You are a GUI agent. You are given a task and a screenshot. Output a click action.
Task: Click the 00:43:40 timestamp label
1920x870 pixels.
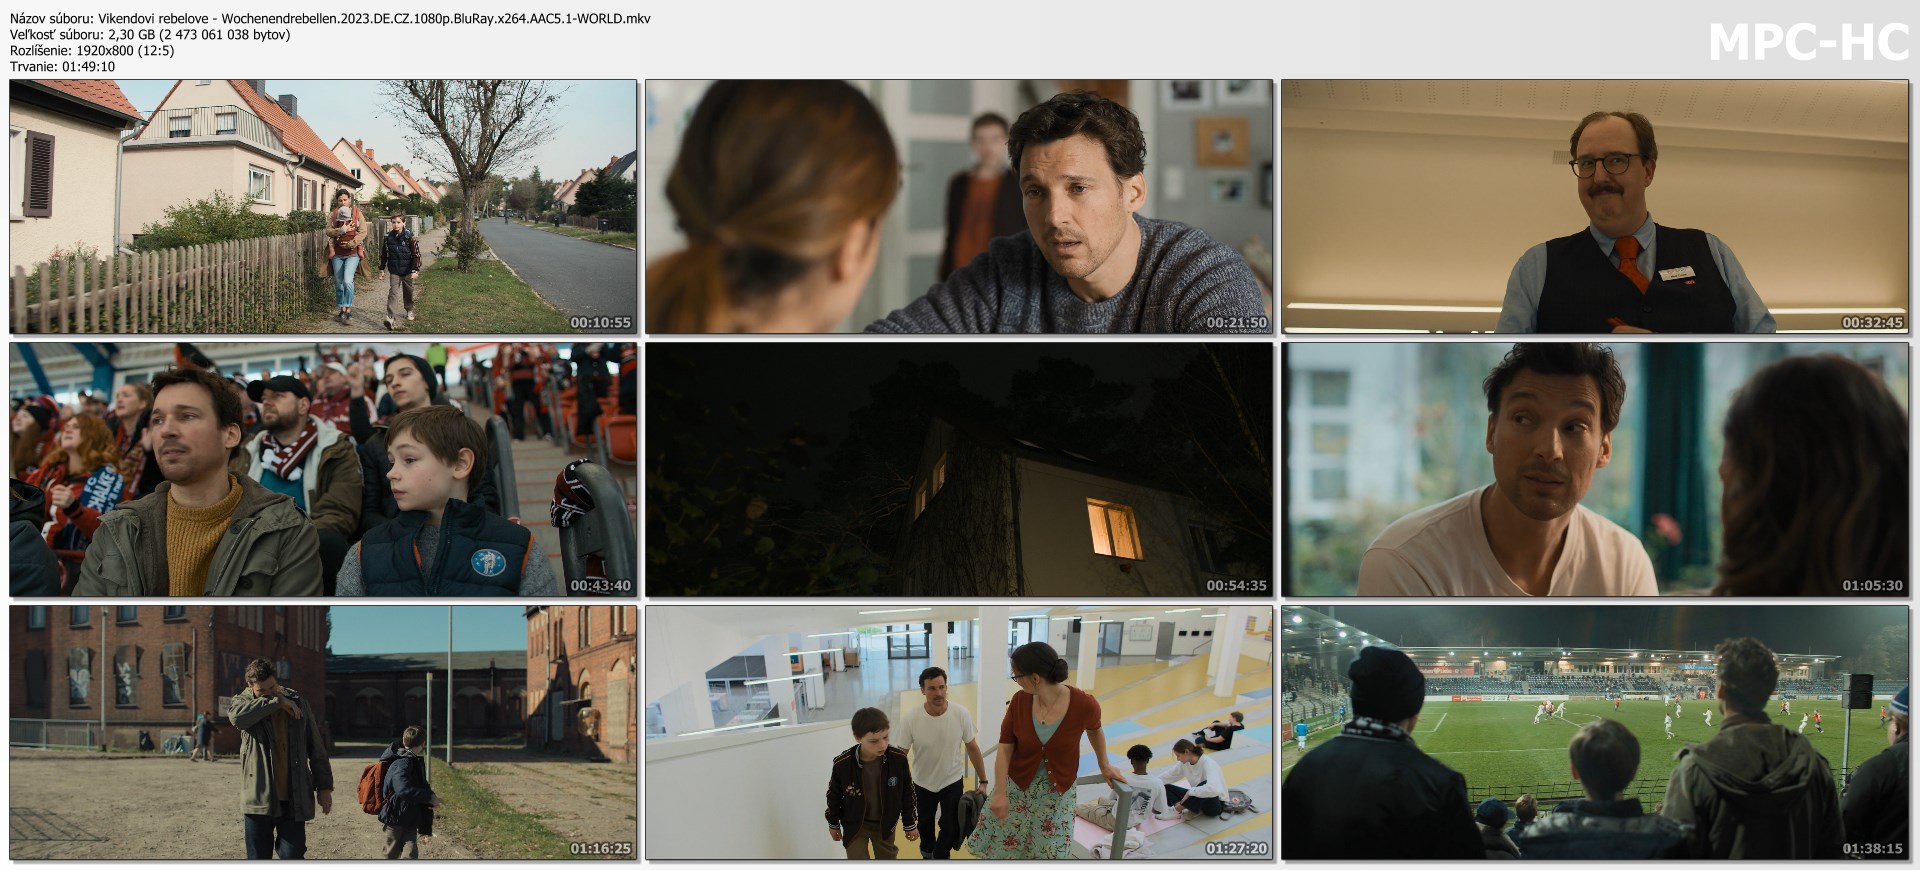pyautogui.click(x=600, y=586)
